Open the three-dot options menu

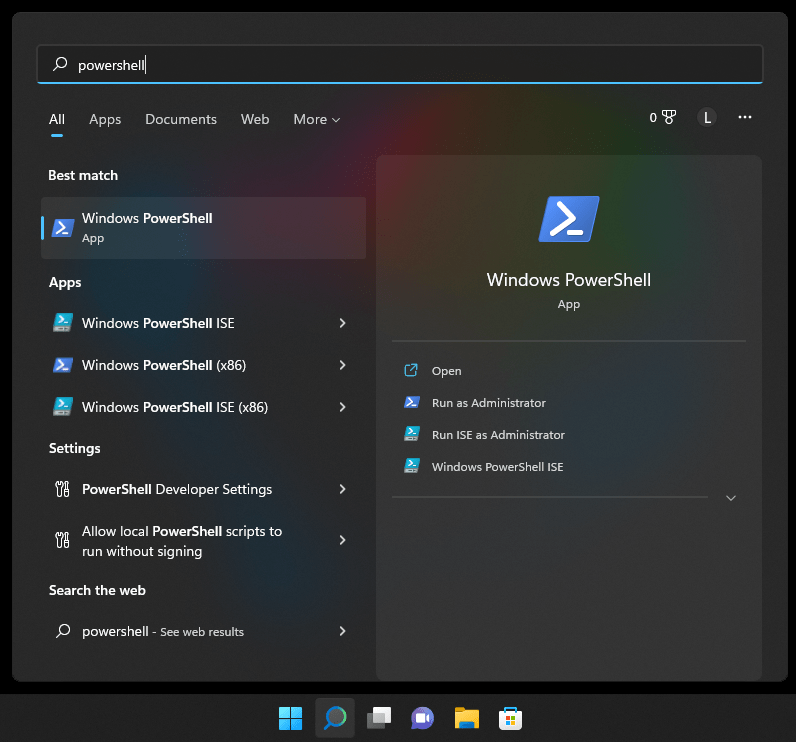pyautogui.click(x=745, y=117)
